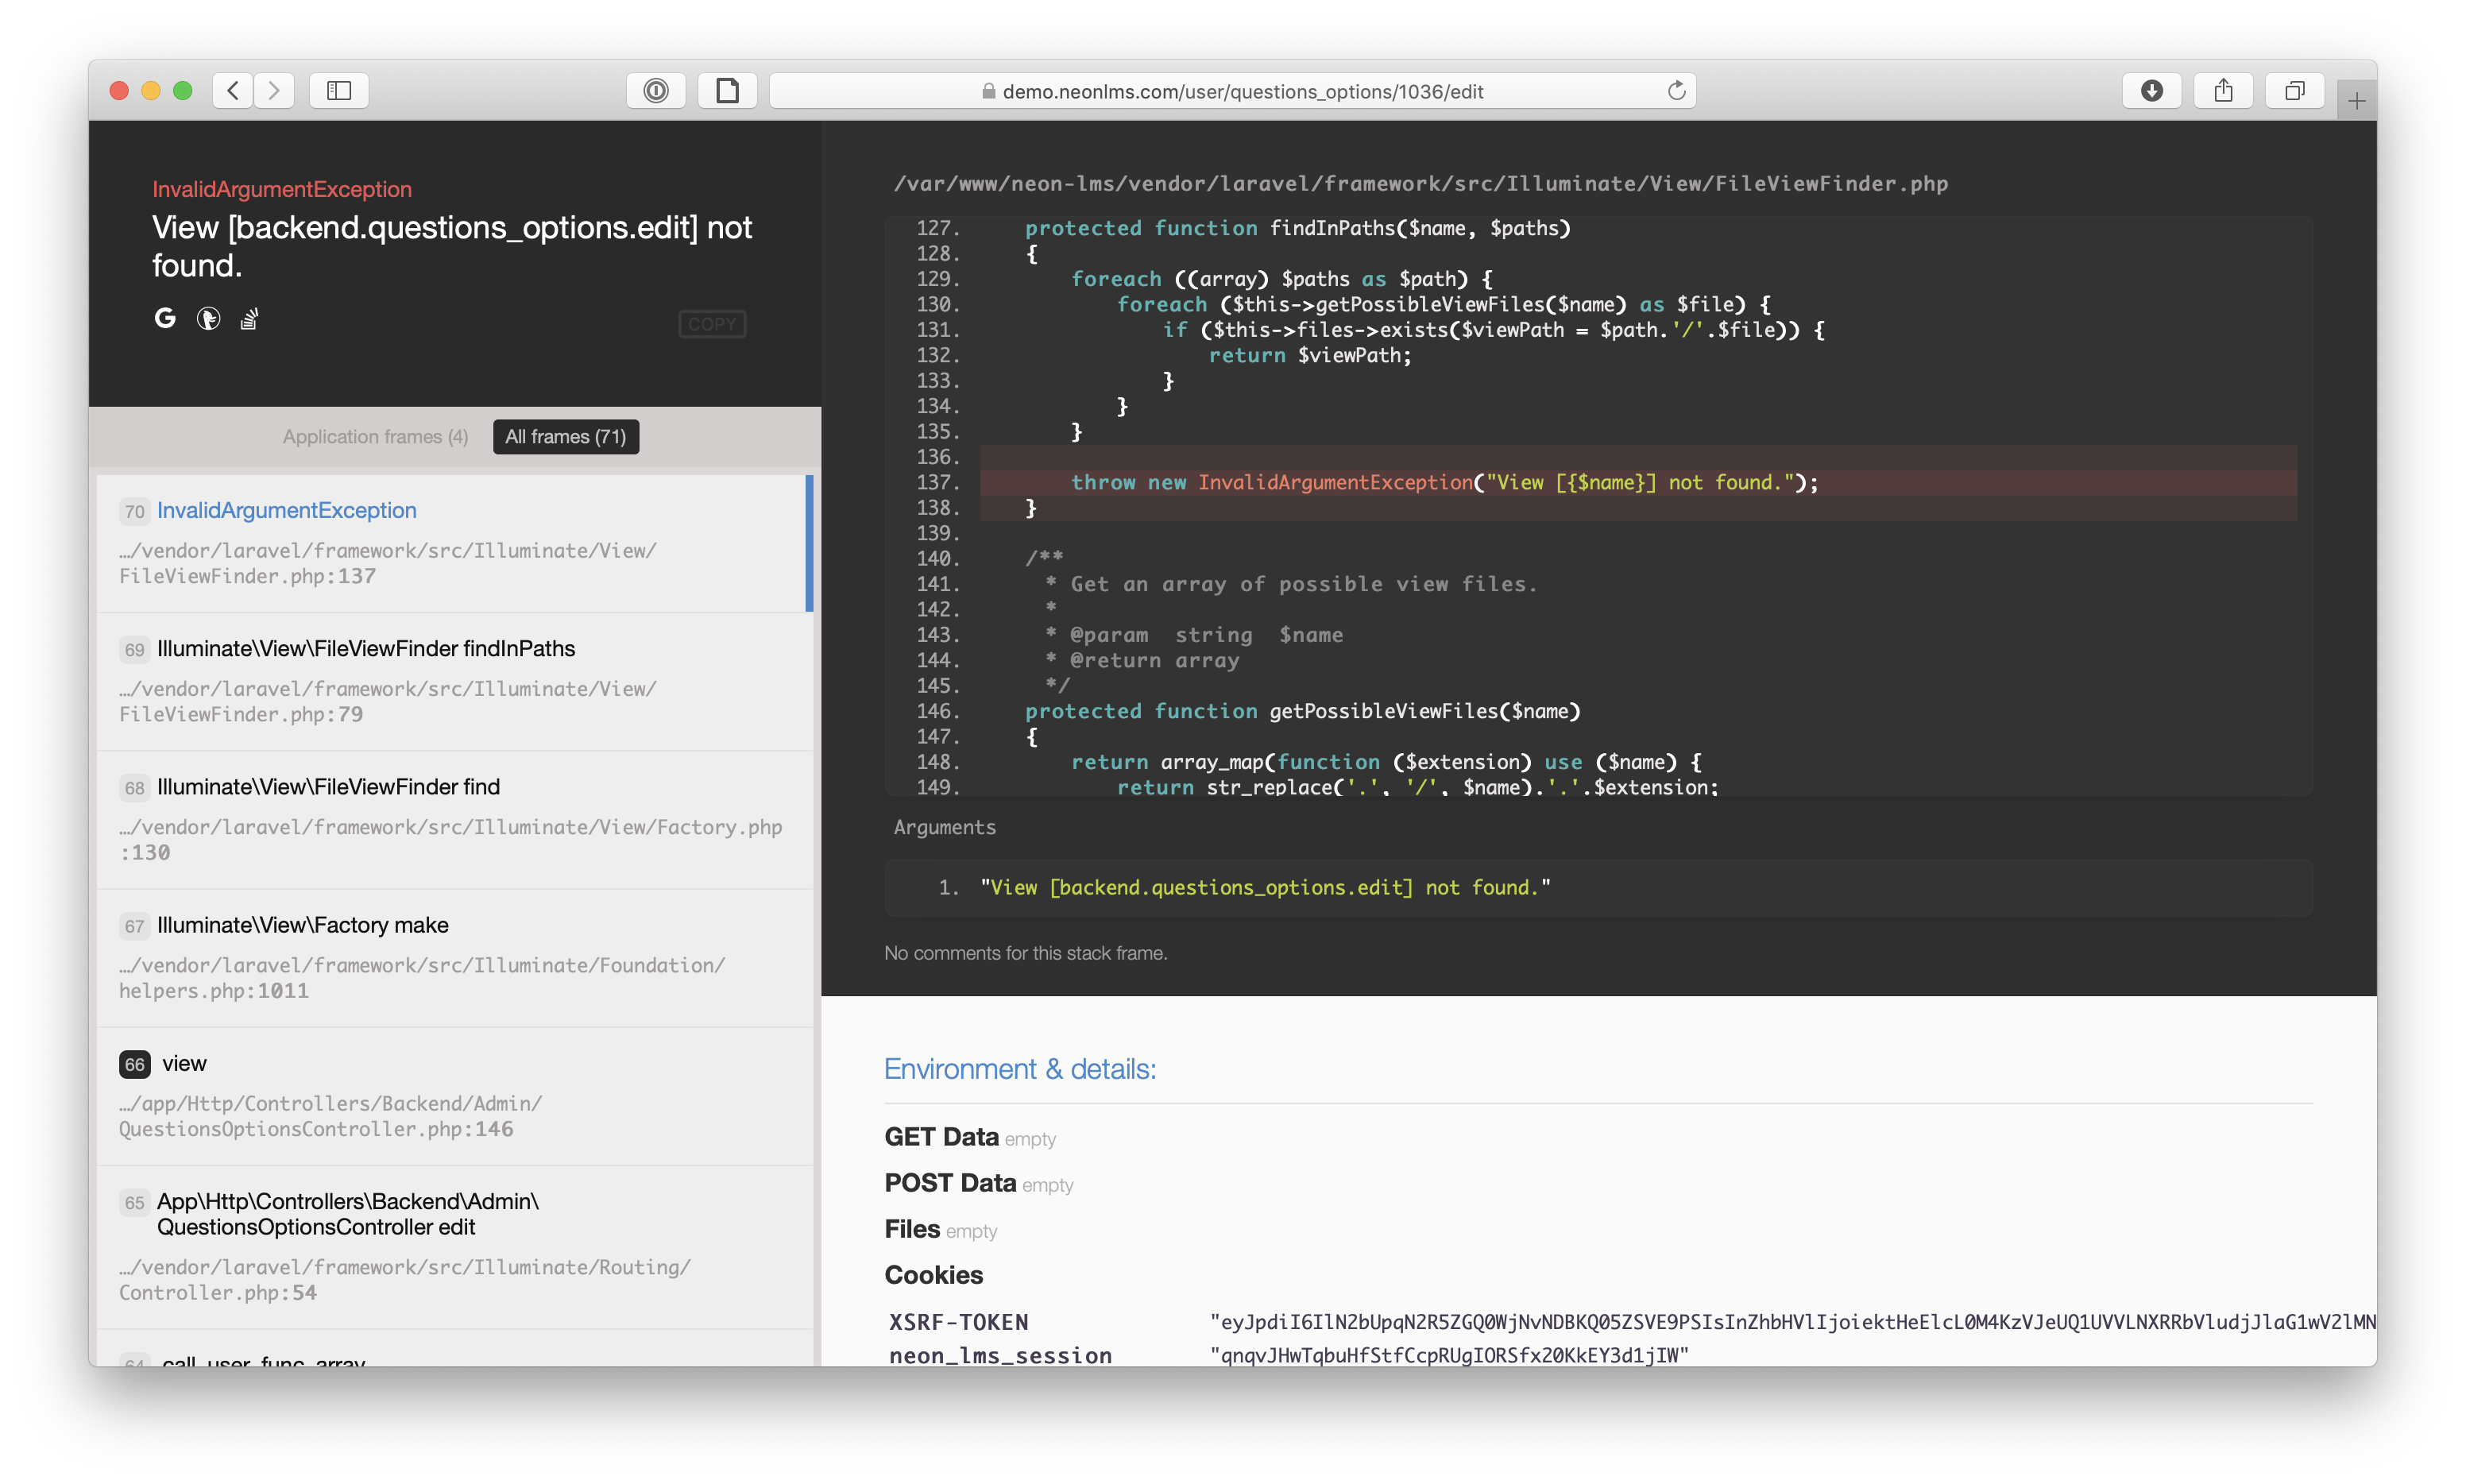Reload the page with the refresh icon
Image resolution: width=2466 pixels, height=1484 pixels.
[1676, 91]
